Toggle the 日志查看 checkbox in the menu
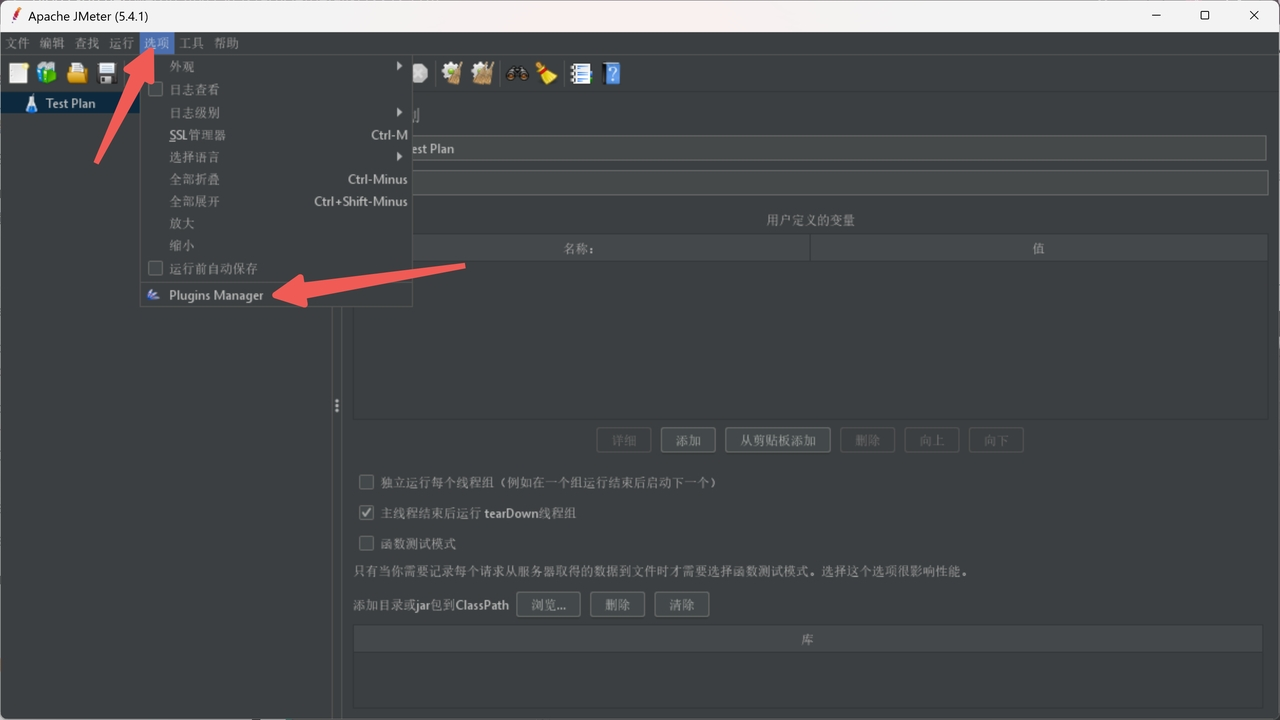The image size is (1280, 720). click(x=155, y=90)
